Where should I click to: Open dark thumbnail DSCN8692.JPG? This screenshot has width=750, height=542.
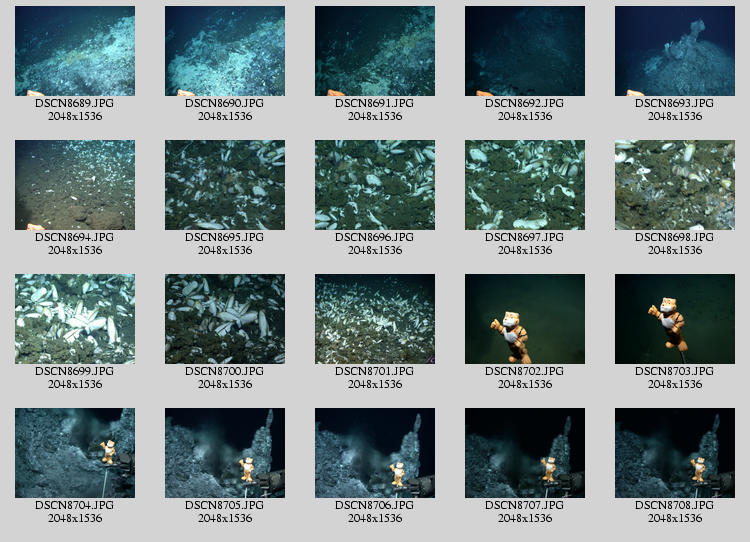[x=525, y=51]
